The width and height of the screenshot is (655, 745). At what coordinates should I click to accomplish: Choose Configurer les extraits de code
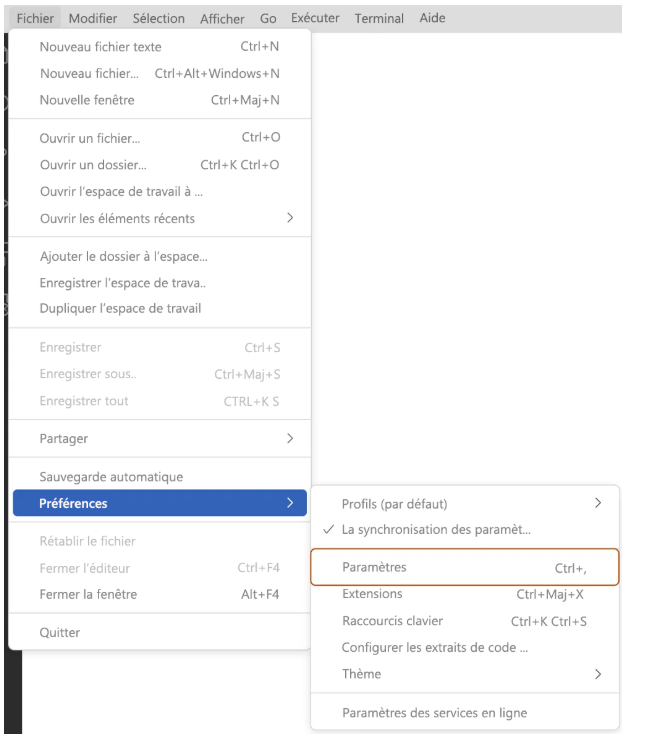465,648
